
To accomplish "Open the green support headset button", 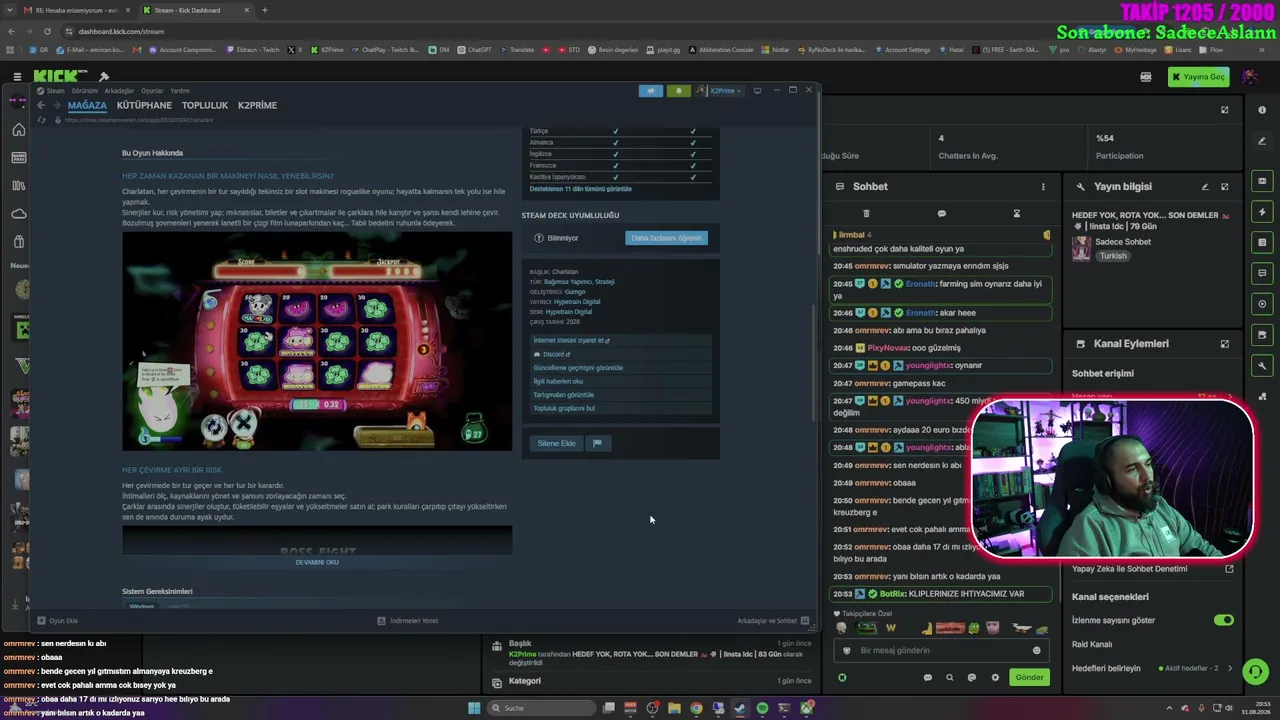I will click(x=1254, y=670).
